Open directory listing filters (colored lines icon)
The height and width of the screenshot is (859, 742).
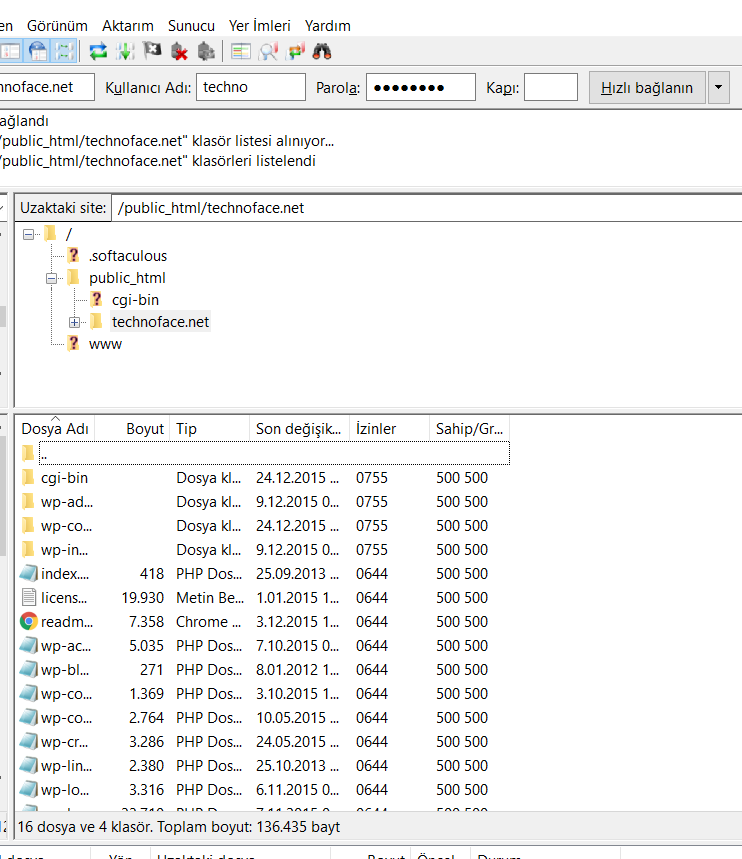coord(241,51)
